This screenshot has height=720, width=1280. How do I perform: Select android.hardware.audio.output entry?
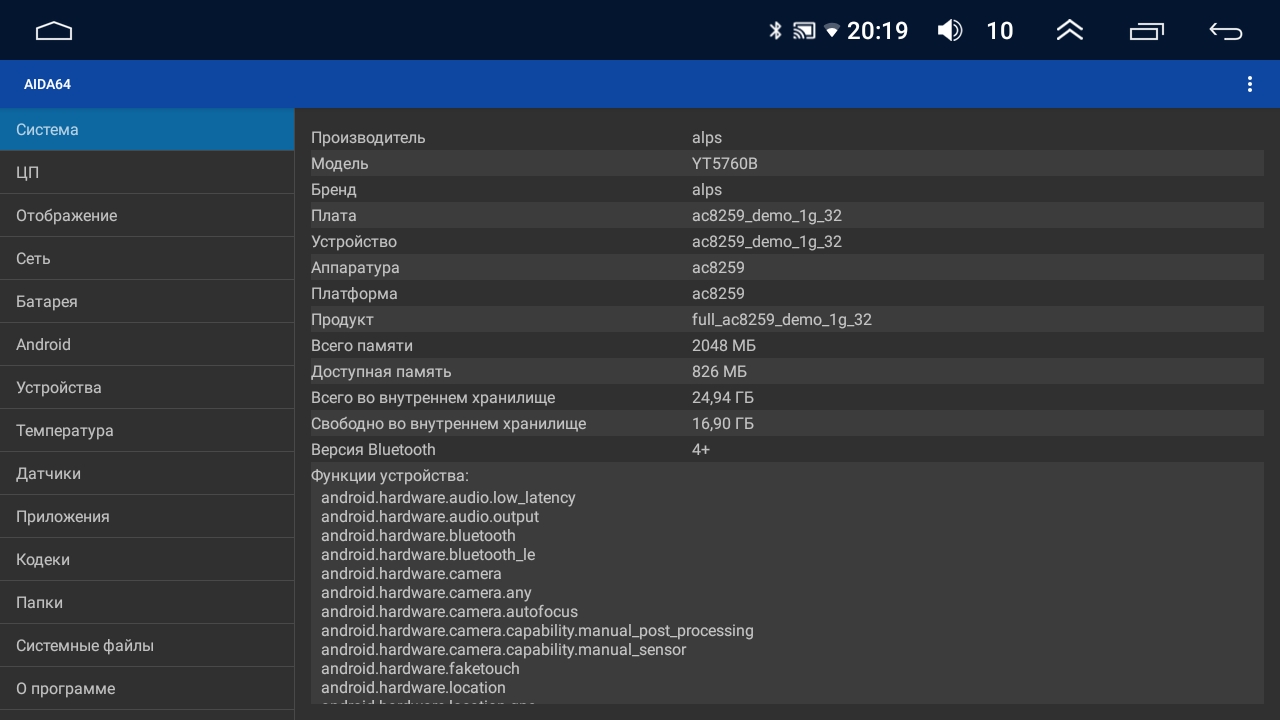[x=430, y=516]
